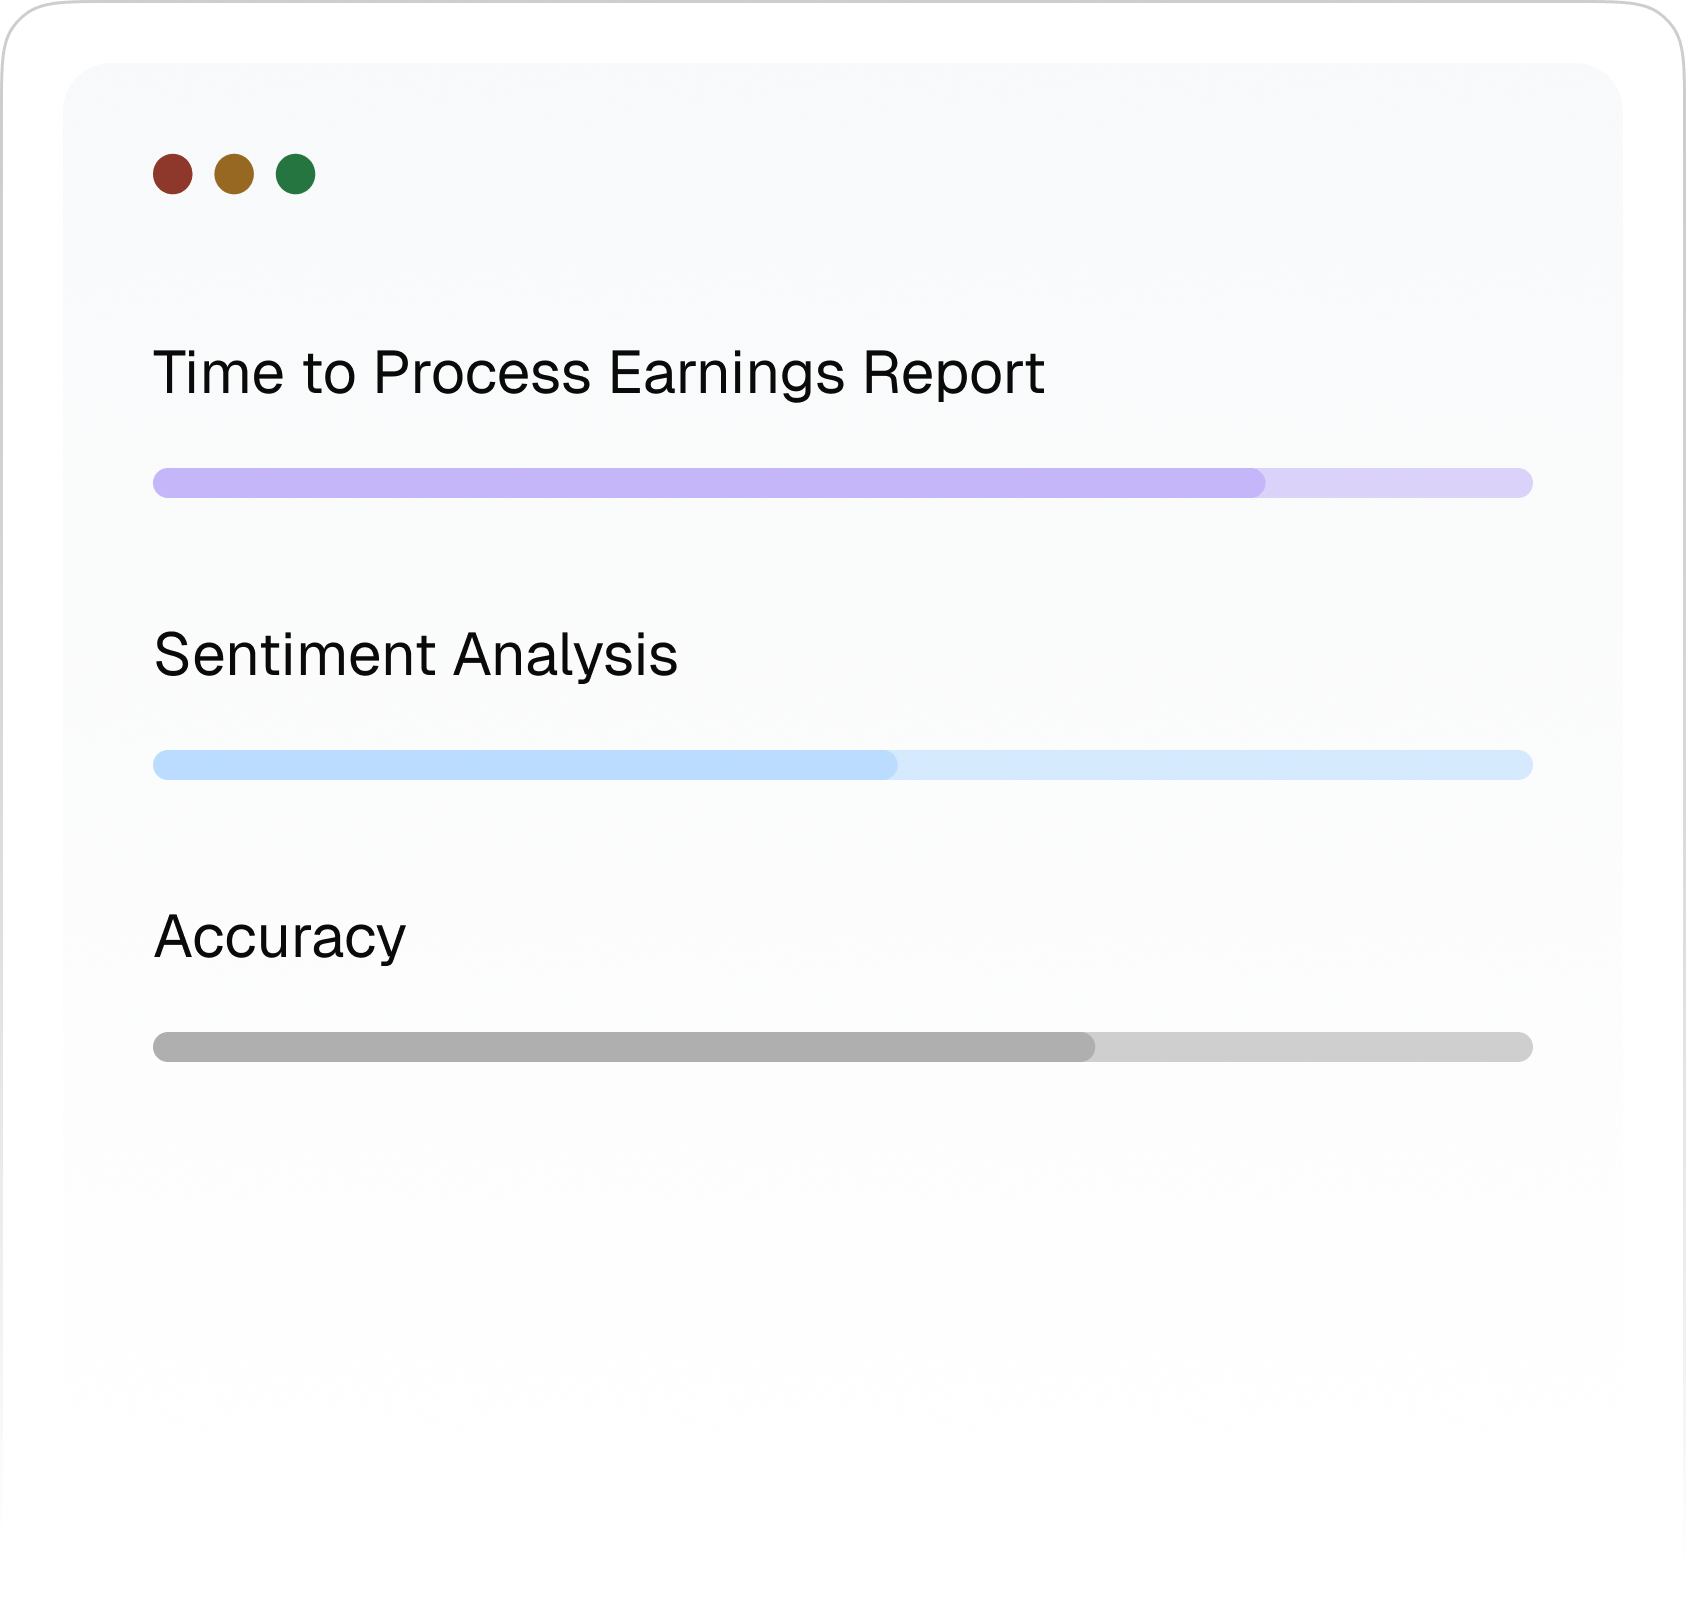Select the Time to Process Earnings Report label
The width and height of the screenshot is (1686, 1614).
[x=598, y=373]
